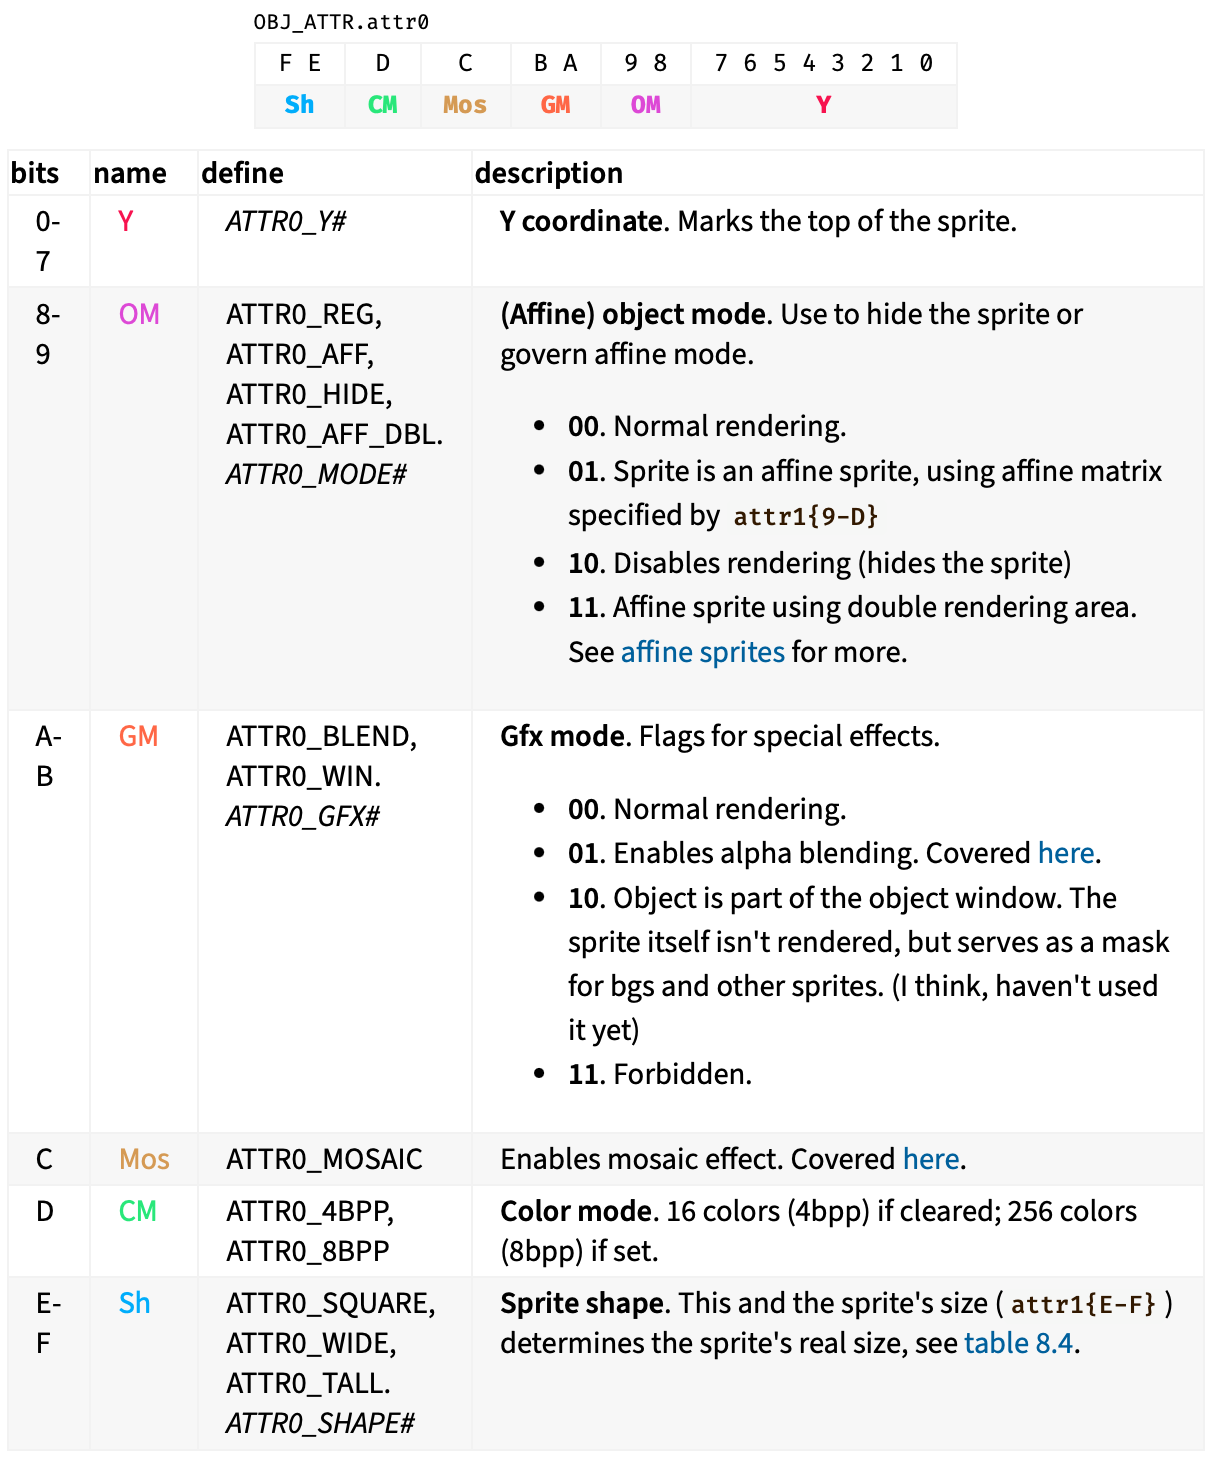Open the 'table 8.4' link
This screenshot has height=1460, width=1216.
1019,1343
